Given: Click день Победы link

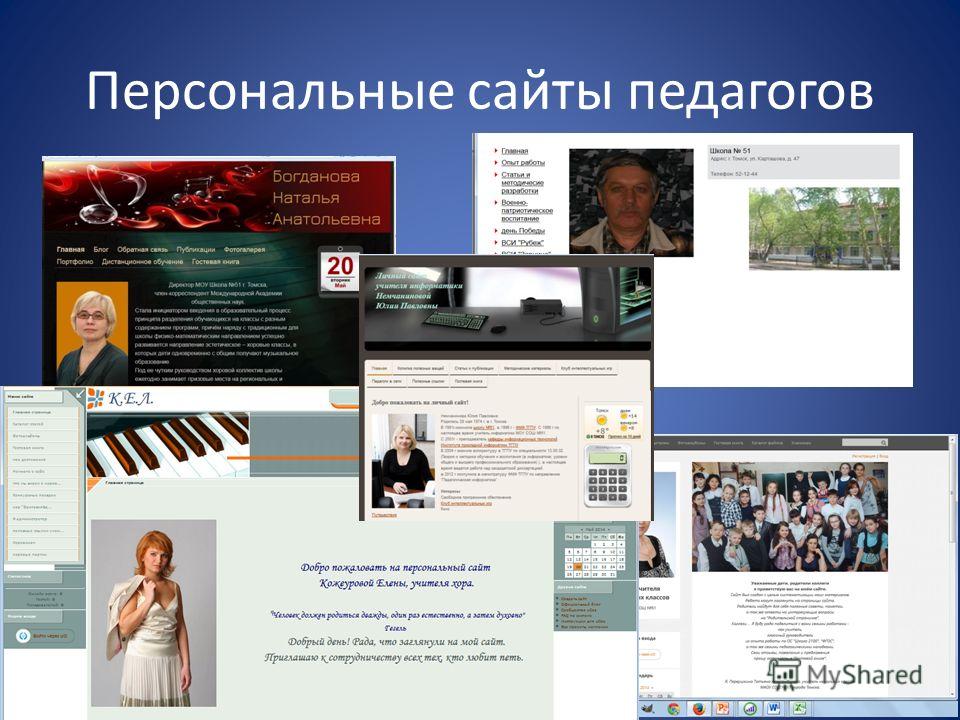Looking at the screenshot, I should [523, 231].
